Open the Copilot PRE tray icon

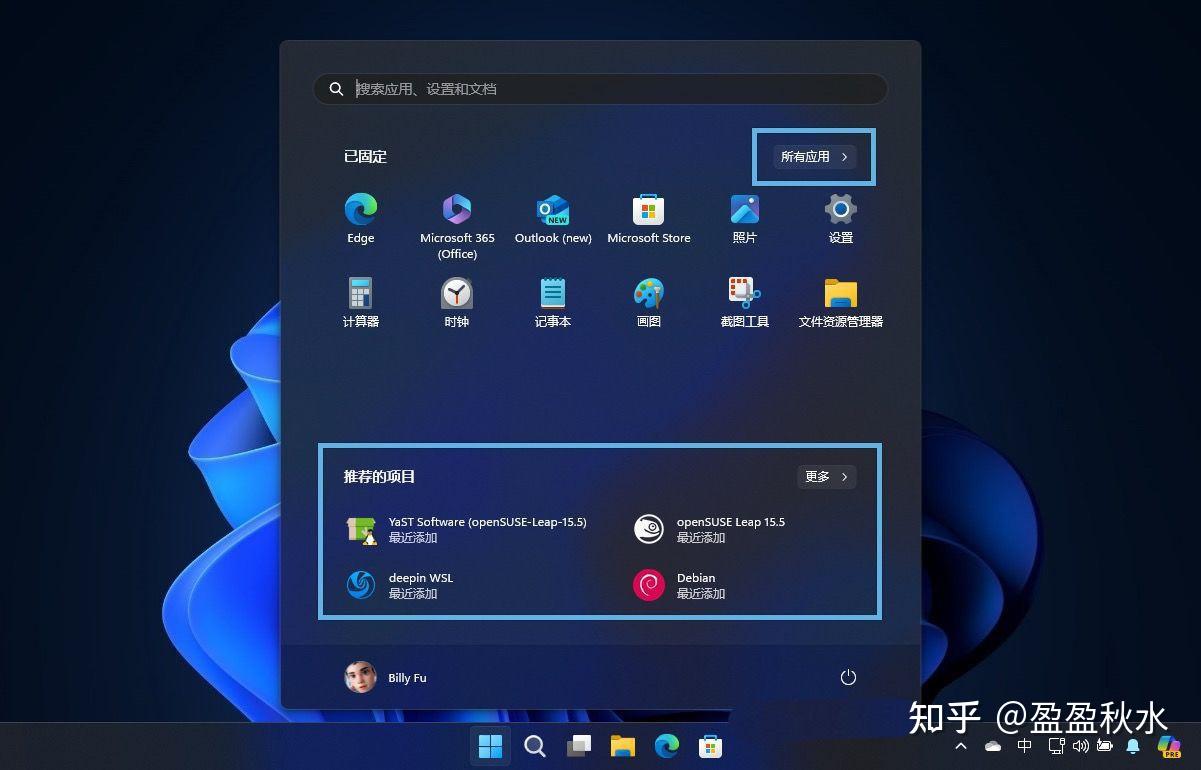tap(1168, 746)
